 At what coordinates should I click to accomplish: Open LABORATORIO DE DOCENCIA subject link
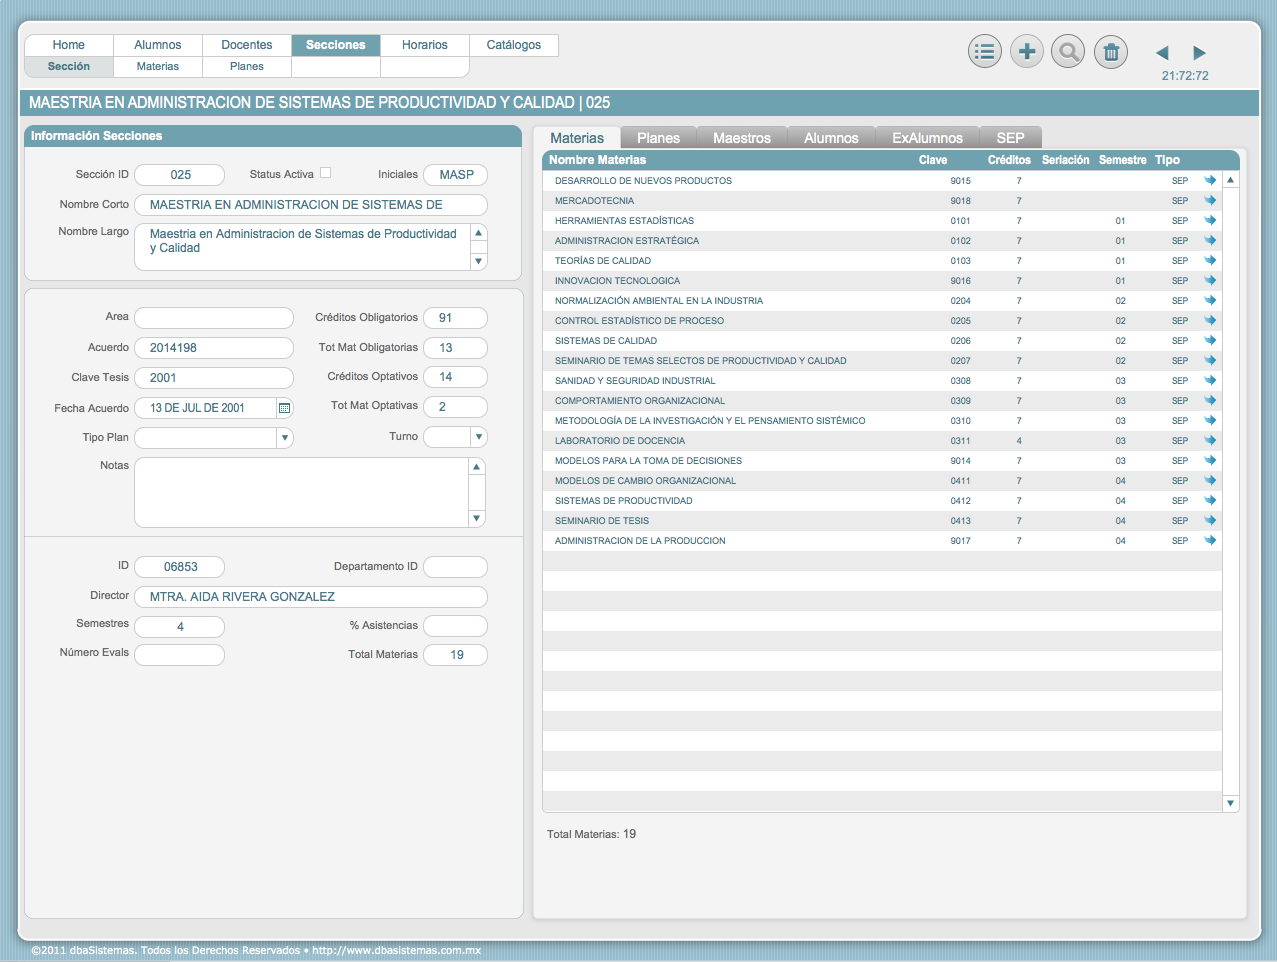coord(620,441)
